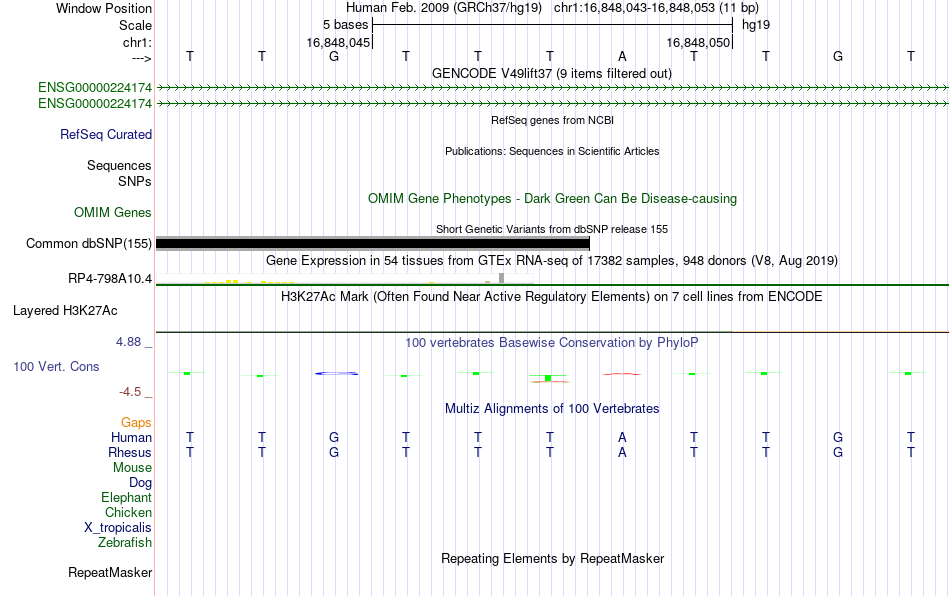950x596 pixels.
Task: Open the RefSeq Curated track label
Action: 105,134
